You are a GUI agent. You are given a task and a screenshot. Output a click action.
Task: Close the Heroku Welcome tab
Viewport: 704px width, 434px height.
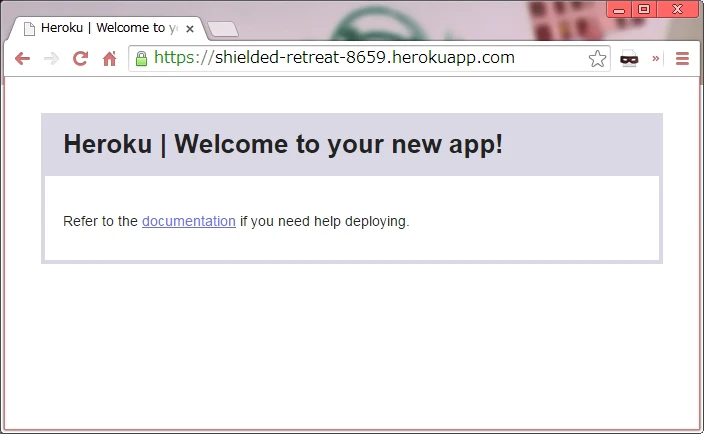point(190,29)
